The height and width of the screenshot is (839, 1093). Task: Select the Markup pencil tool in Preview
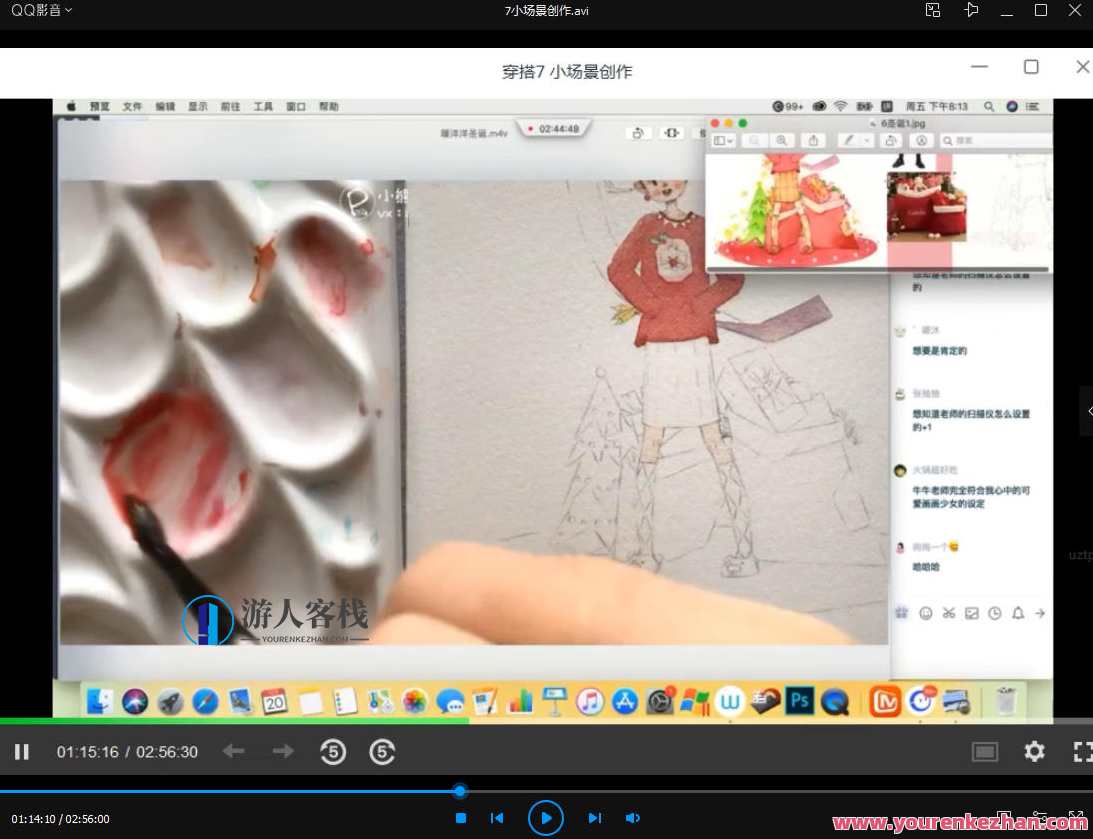tap(850, 140)
